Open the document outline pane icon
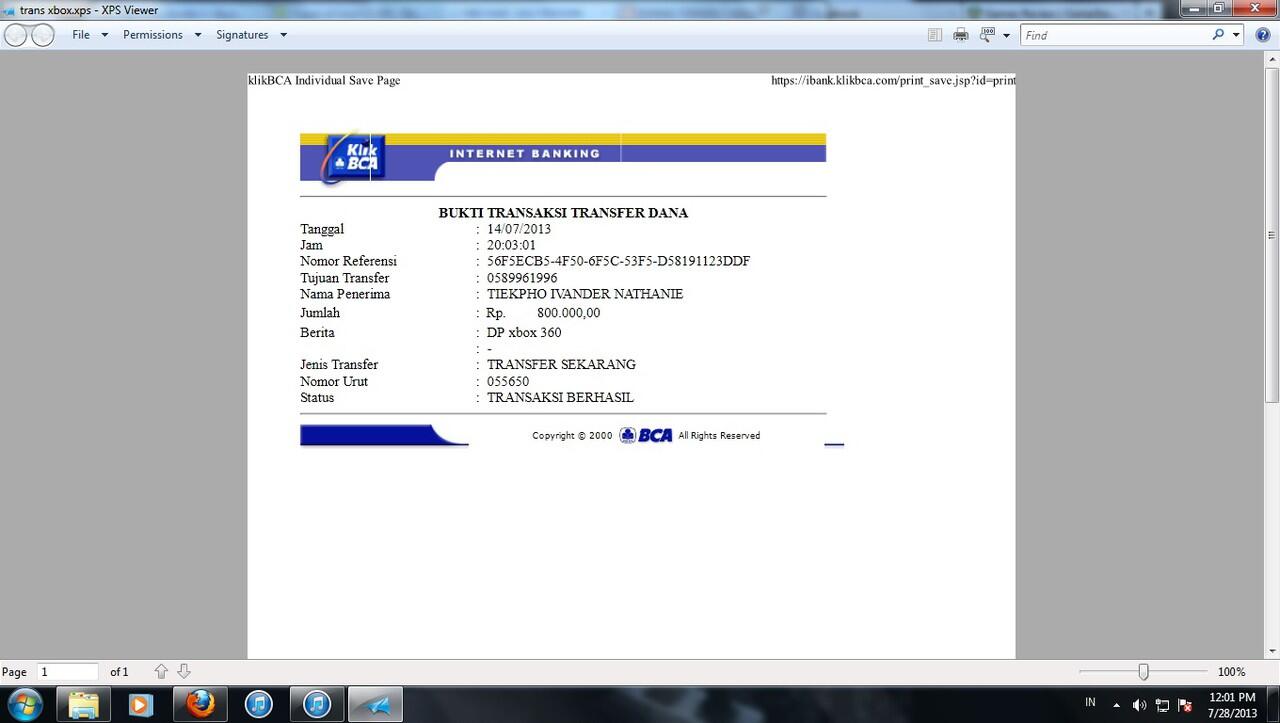The width and height of the screenshot is (1280, 723). [x=935, y=35]
